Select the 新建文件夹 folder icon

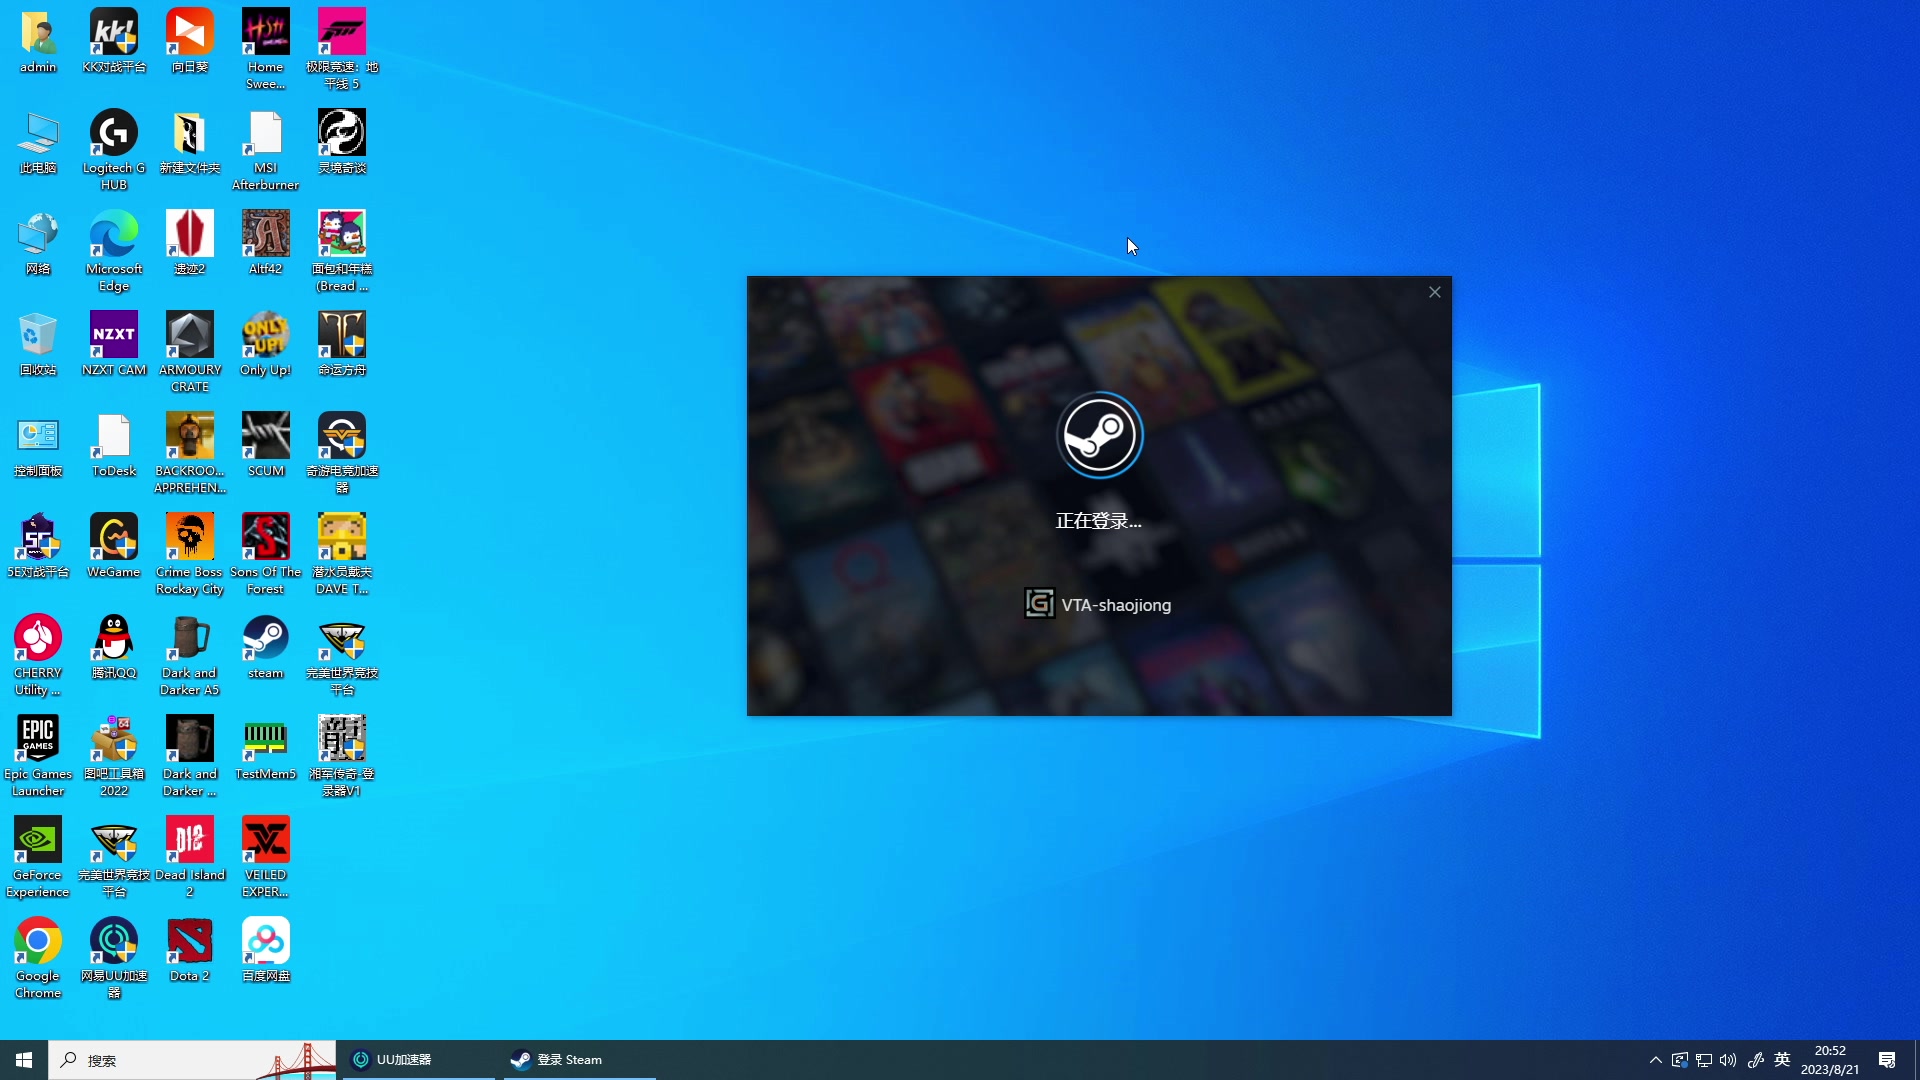190,142
